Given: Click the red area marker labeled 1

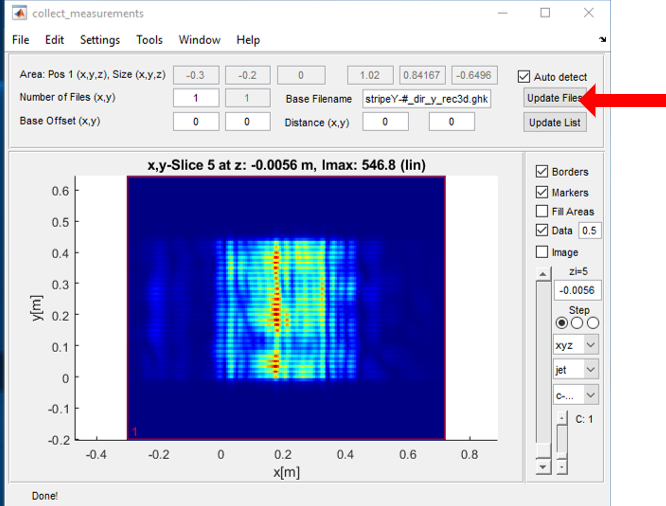Looking at the screenshot, I should (x=135, y=432).
